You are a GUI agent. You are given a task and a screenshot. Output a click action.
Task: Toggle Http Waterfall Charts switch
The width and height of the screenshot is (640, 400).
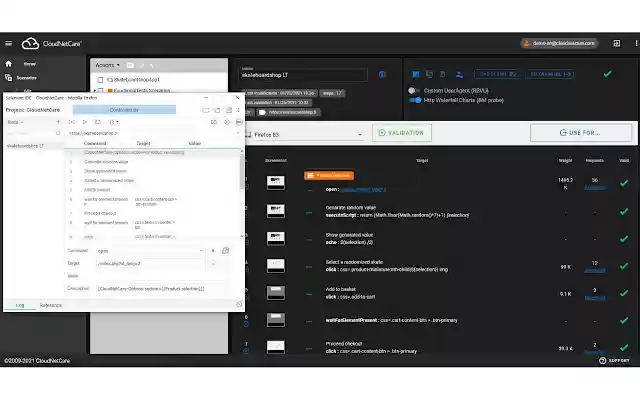coord(415,100)
